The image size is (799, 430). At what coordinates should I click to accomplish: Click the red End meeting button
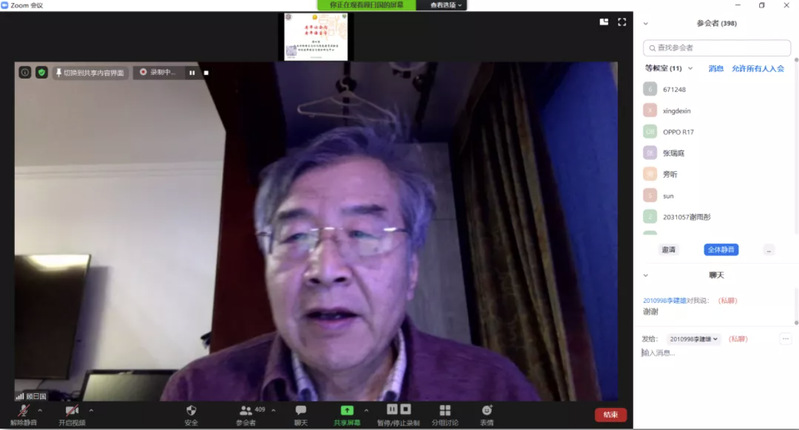tap(610, 414)
